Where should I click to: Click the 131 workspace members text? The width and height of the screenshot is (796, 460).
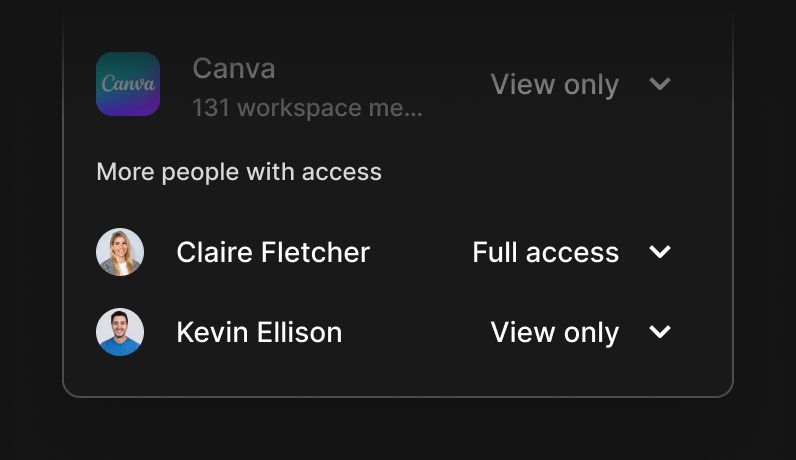click(307, 108)
